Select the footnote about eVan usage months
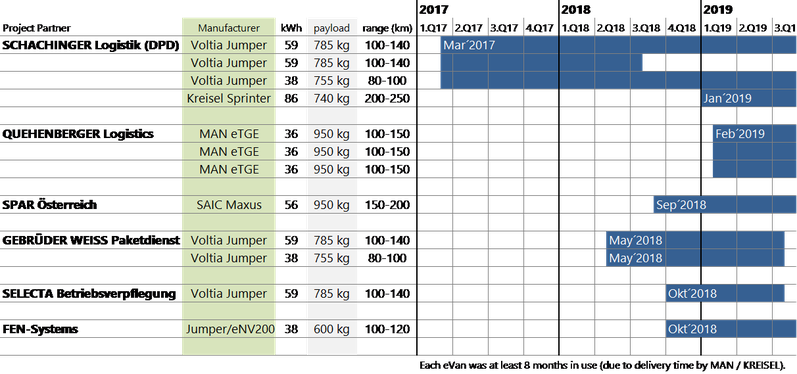The image size is (797, 374). [x=602, y=365]
